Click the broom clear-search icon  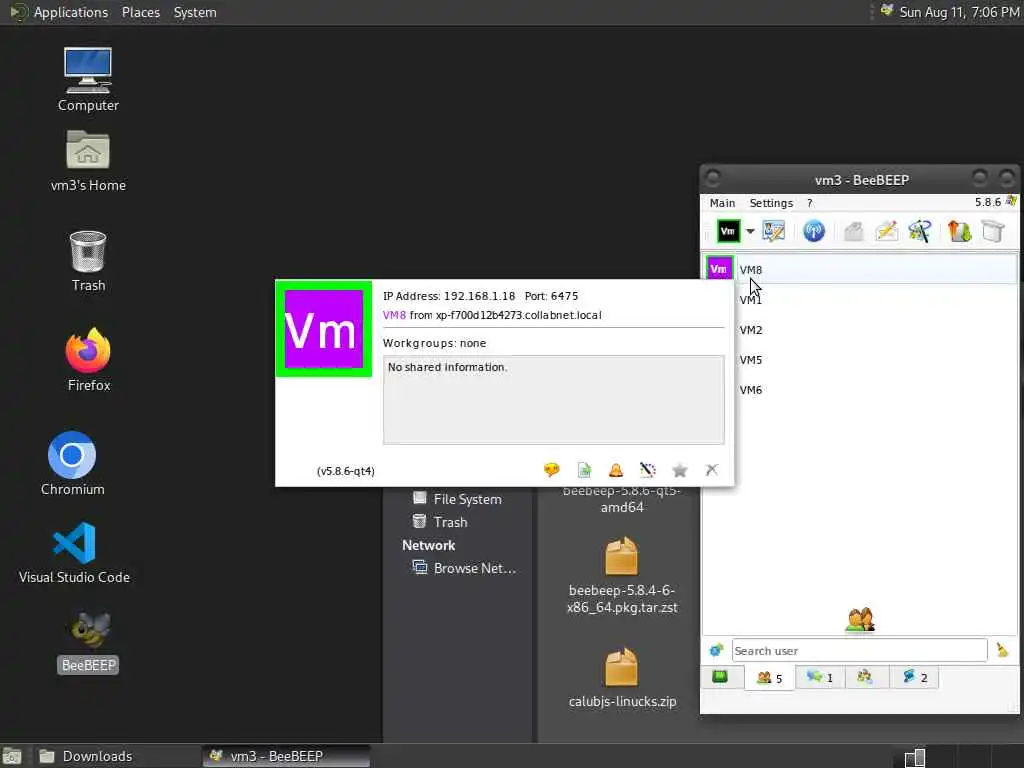[x=1002, y=650]
